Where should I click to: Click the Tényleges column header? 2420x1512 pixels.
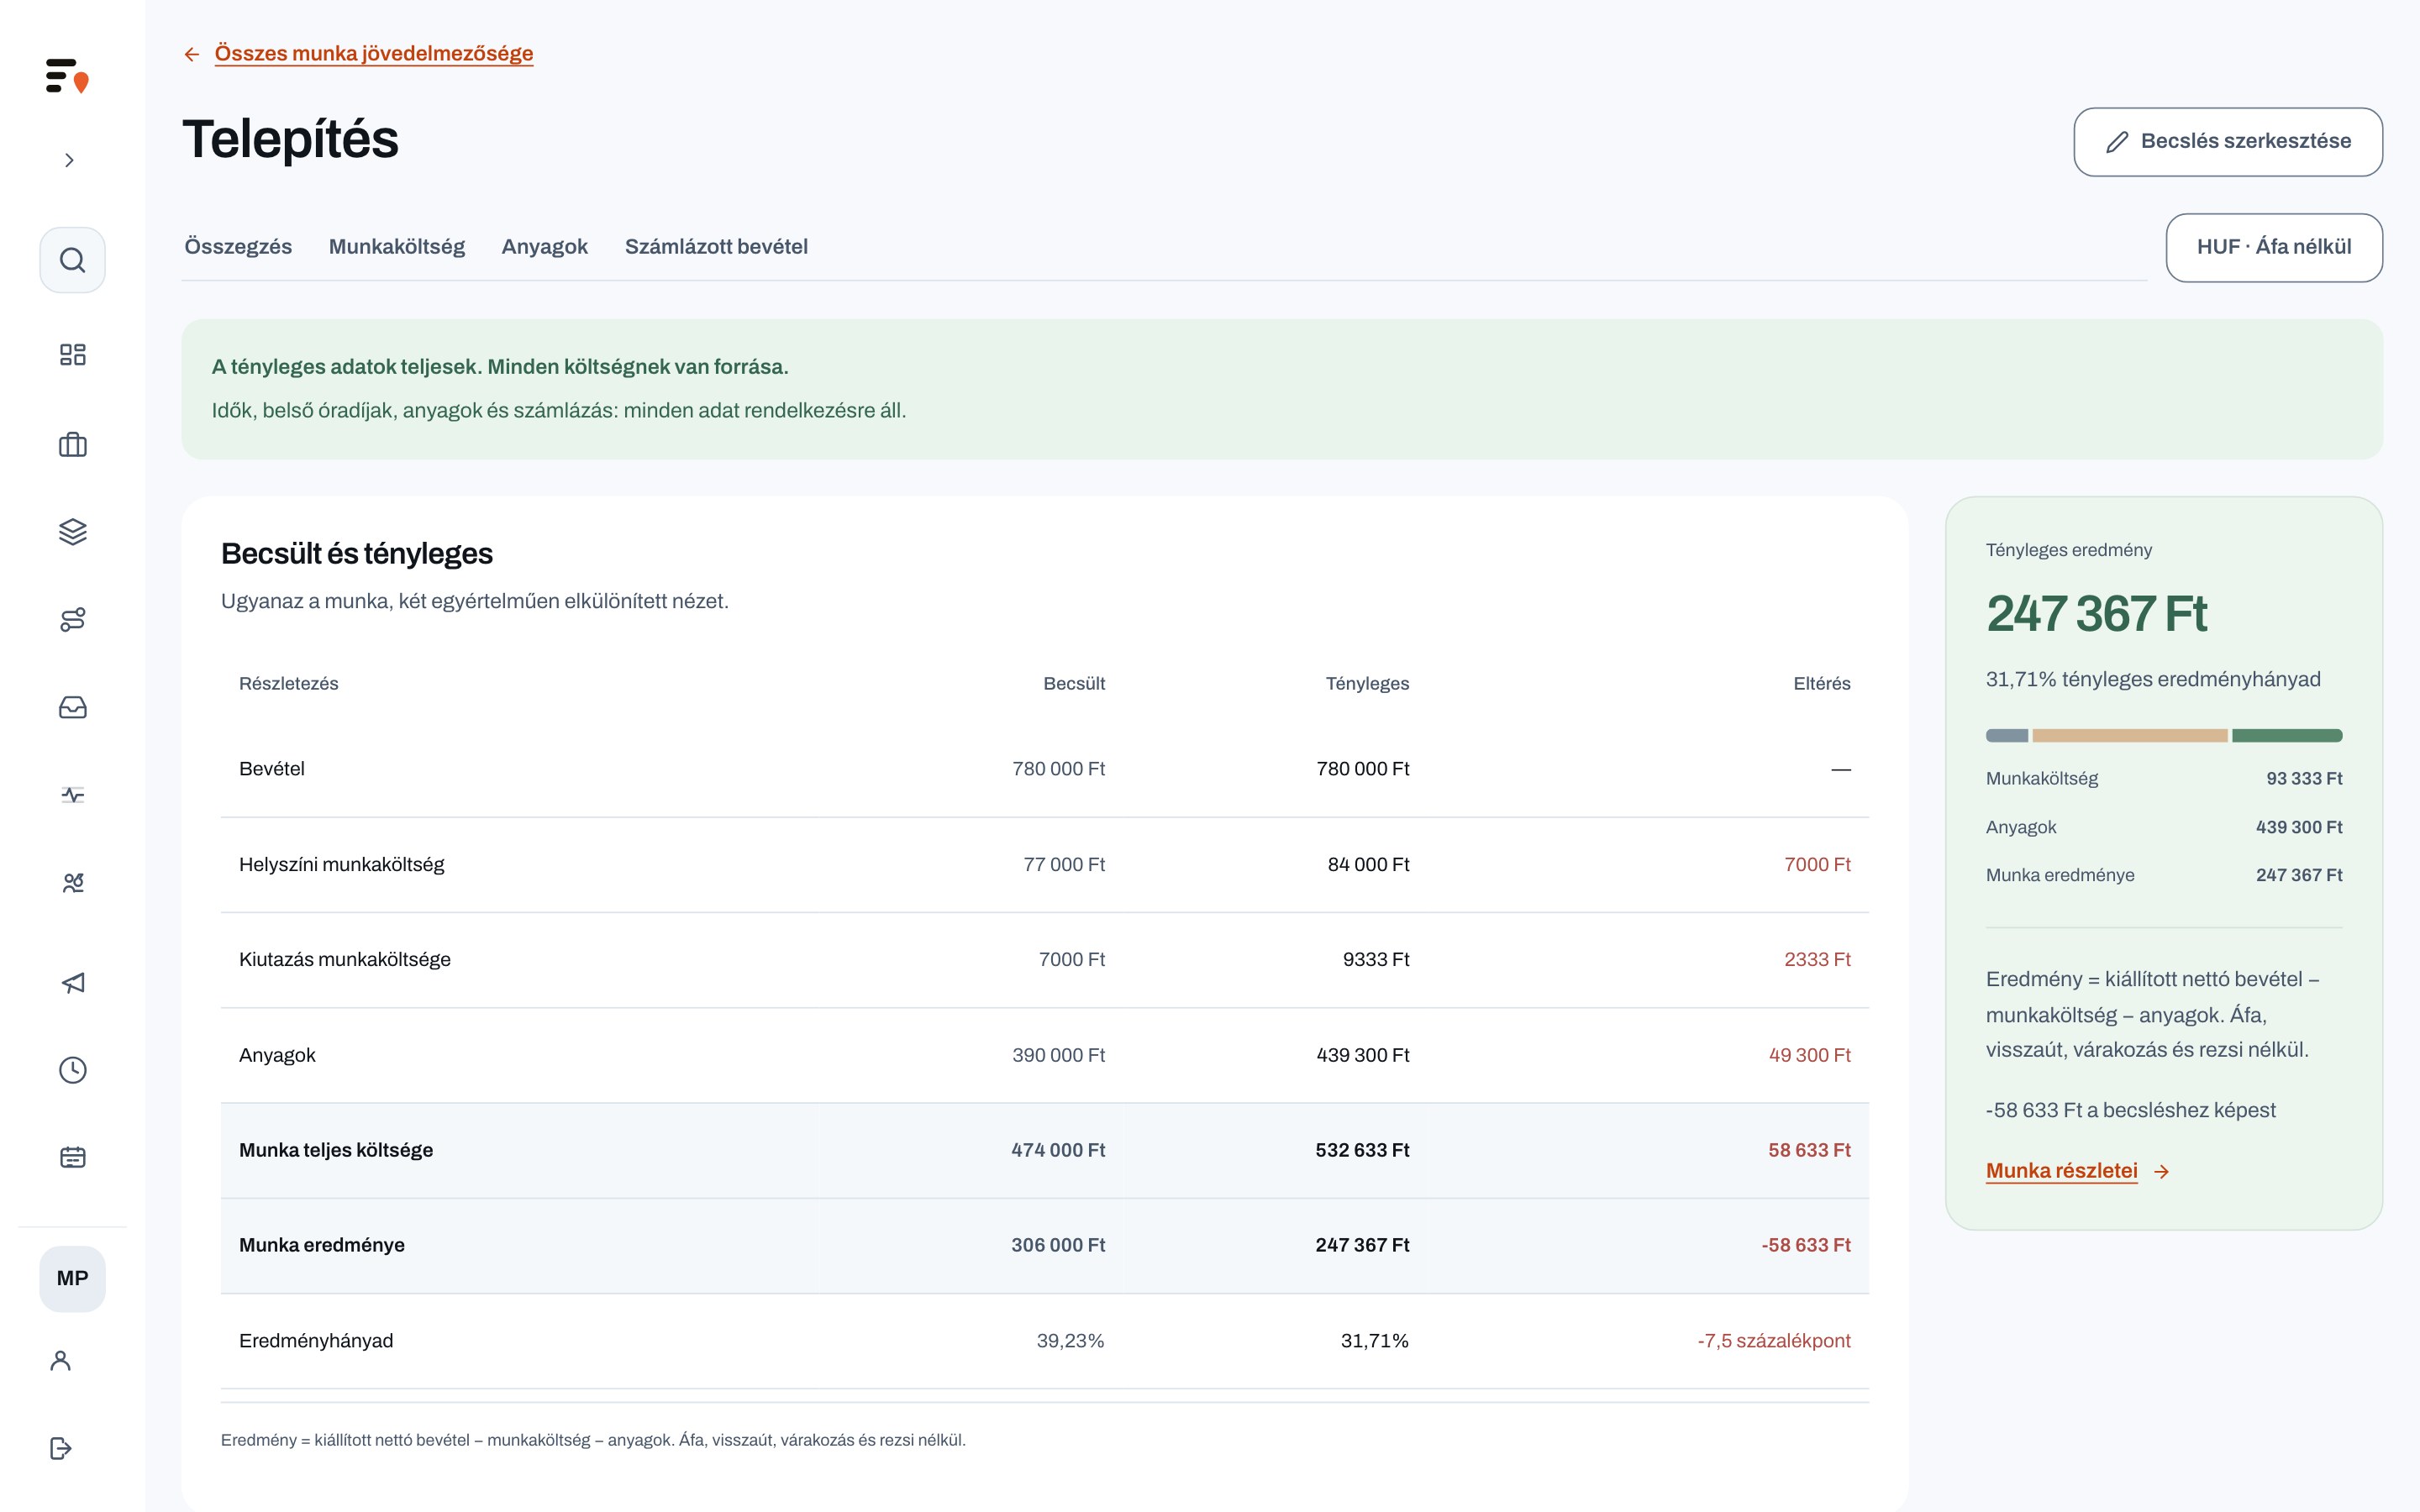pos(1367,683)
